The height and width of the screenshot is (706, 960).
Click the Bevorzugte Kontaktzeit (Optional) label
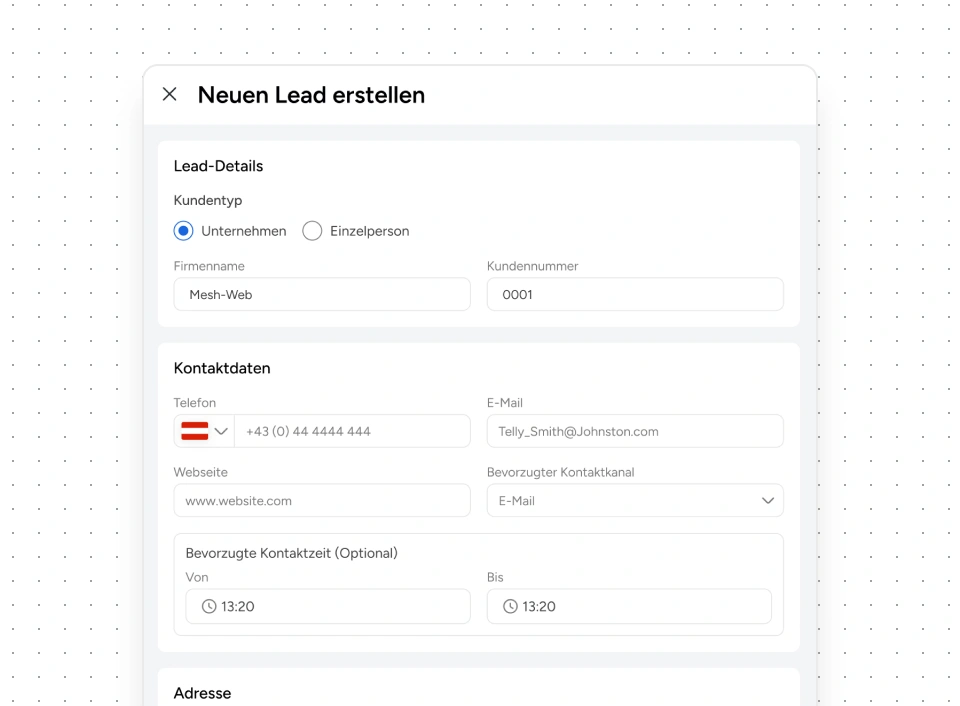click(291, 553)
